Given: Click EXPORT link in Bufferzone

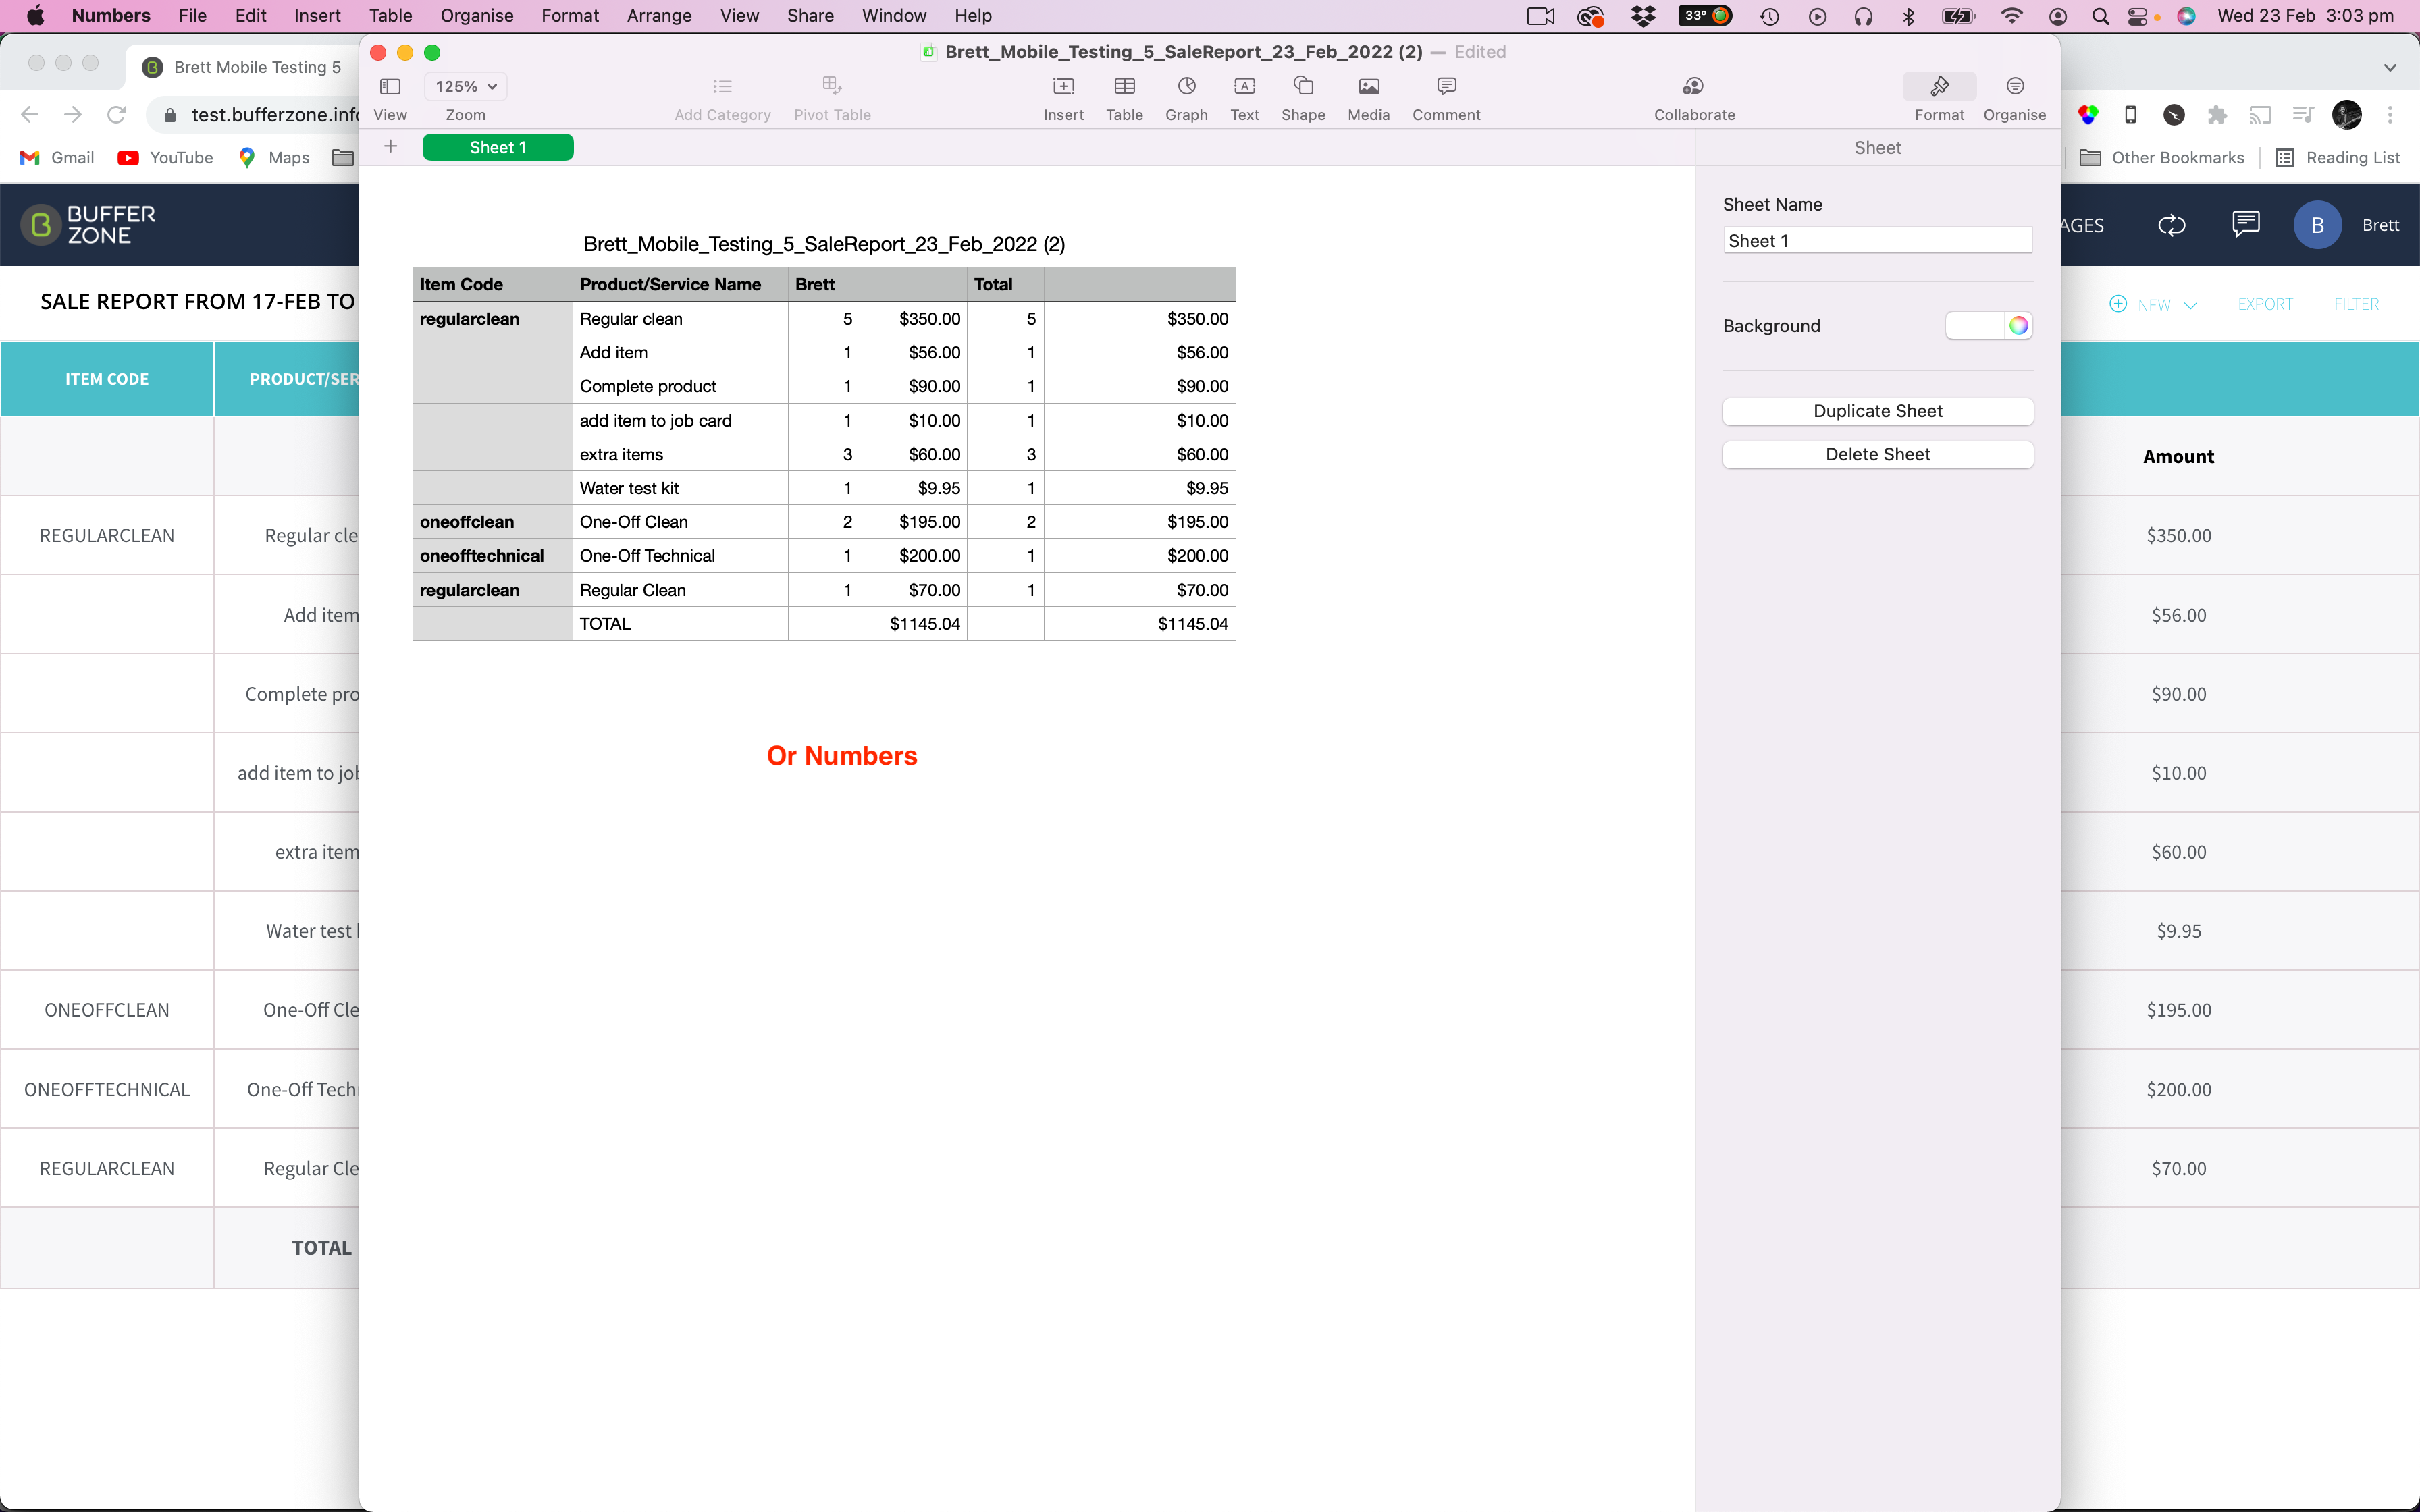Looking at the screenshot, I should click(x=2264, y=304).
